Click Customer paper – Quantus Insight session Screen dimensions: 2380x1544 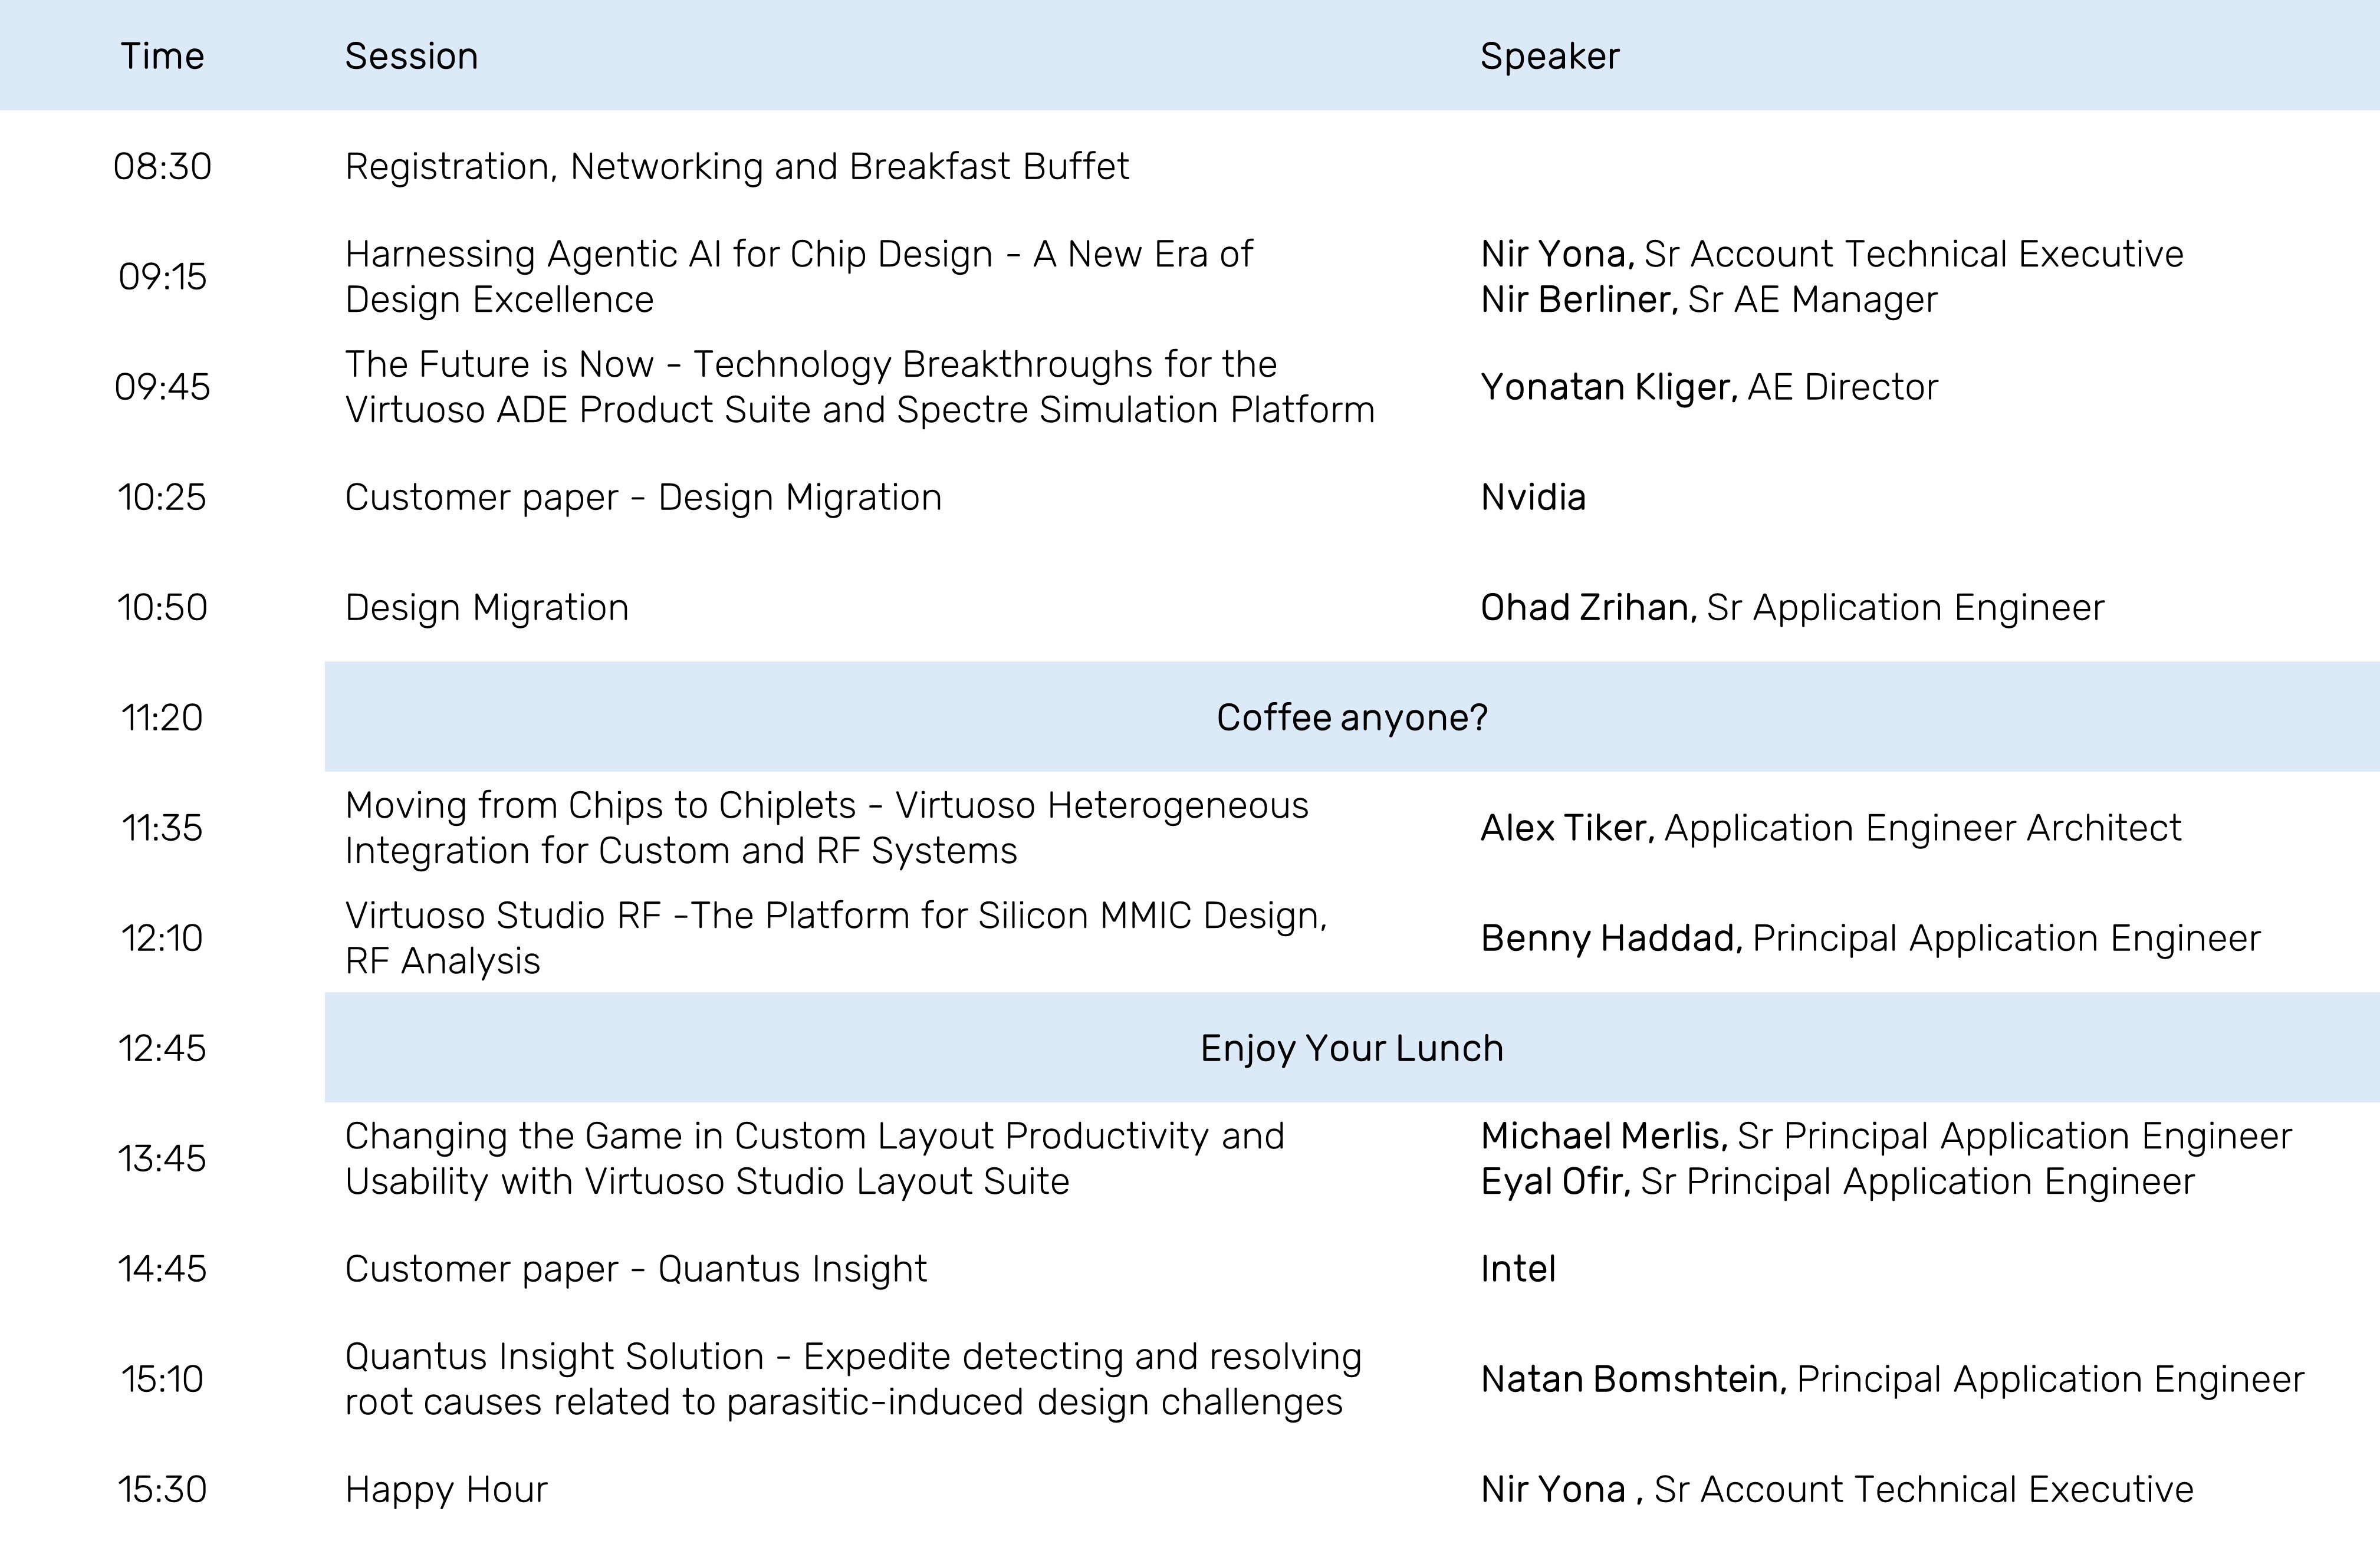pos(636,1270)
